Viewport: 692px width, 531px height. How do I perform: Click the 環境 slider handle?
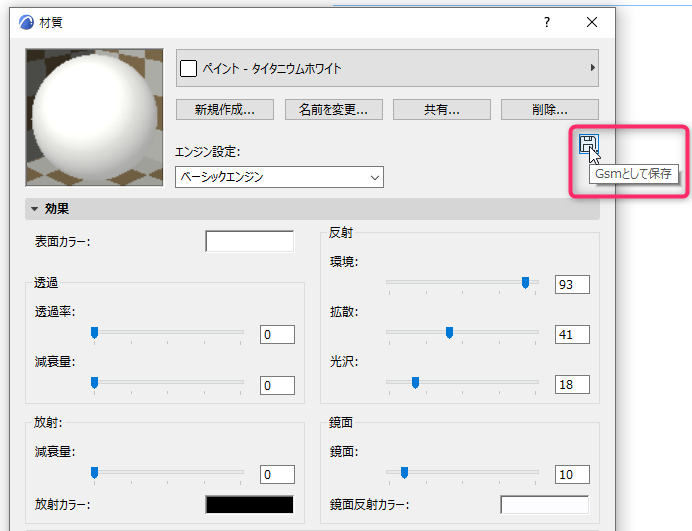tap(525, 282)
